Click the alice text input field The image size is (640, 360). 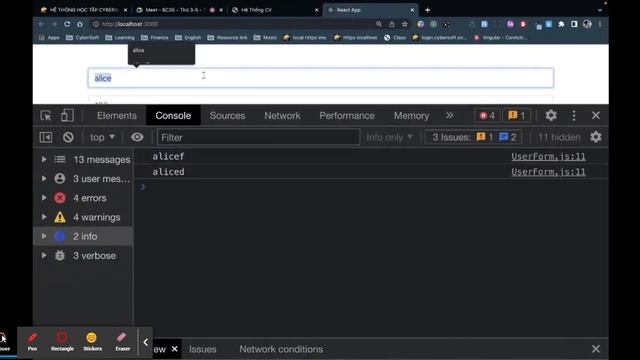[x=321, y=78]
